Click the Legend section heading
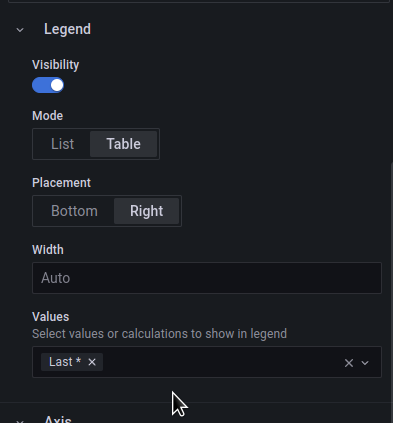This screenshot has width=393, height=423. click(67, 29)
